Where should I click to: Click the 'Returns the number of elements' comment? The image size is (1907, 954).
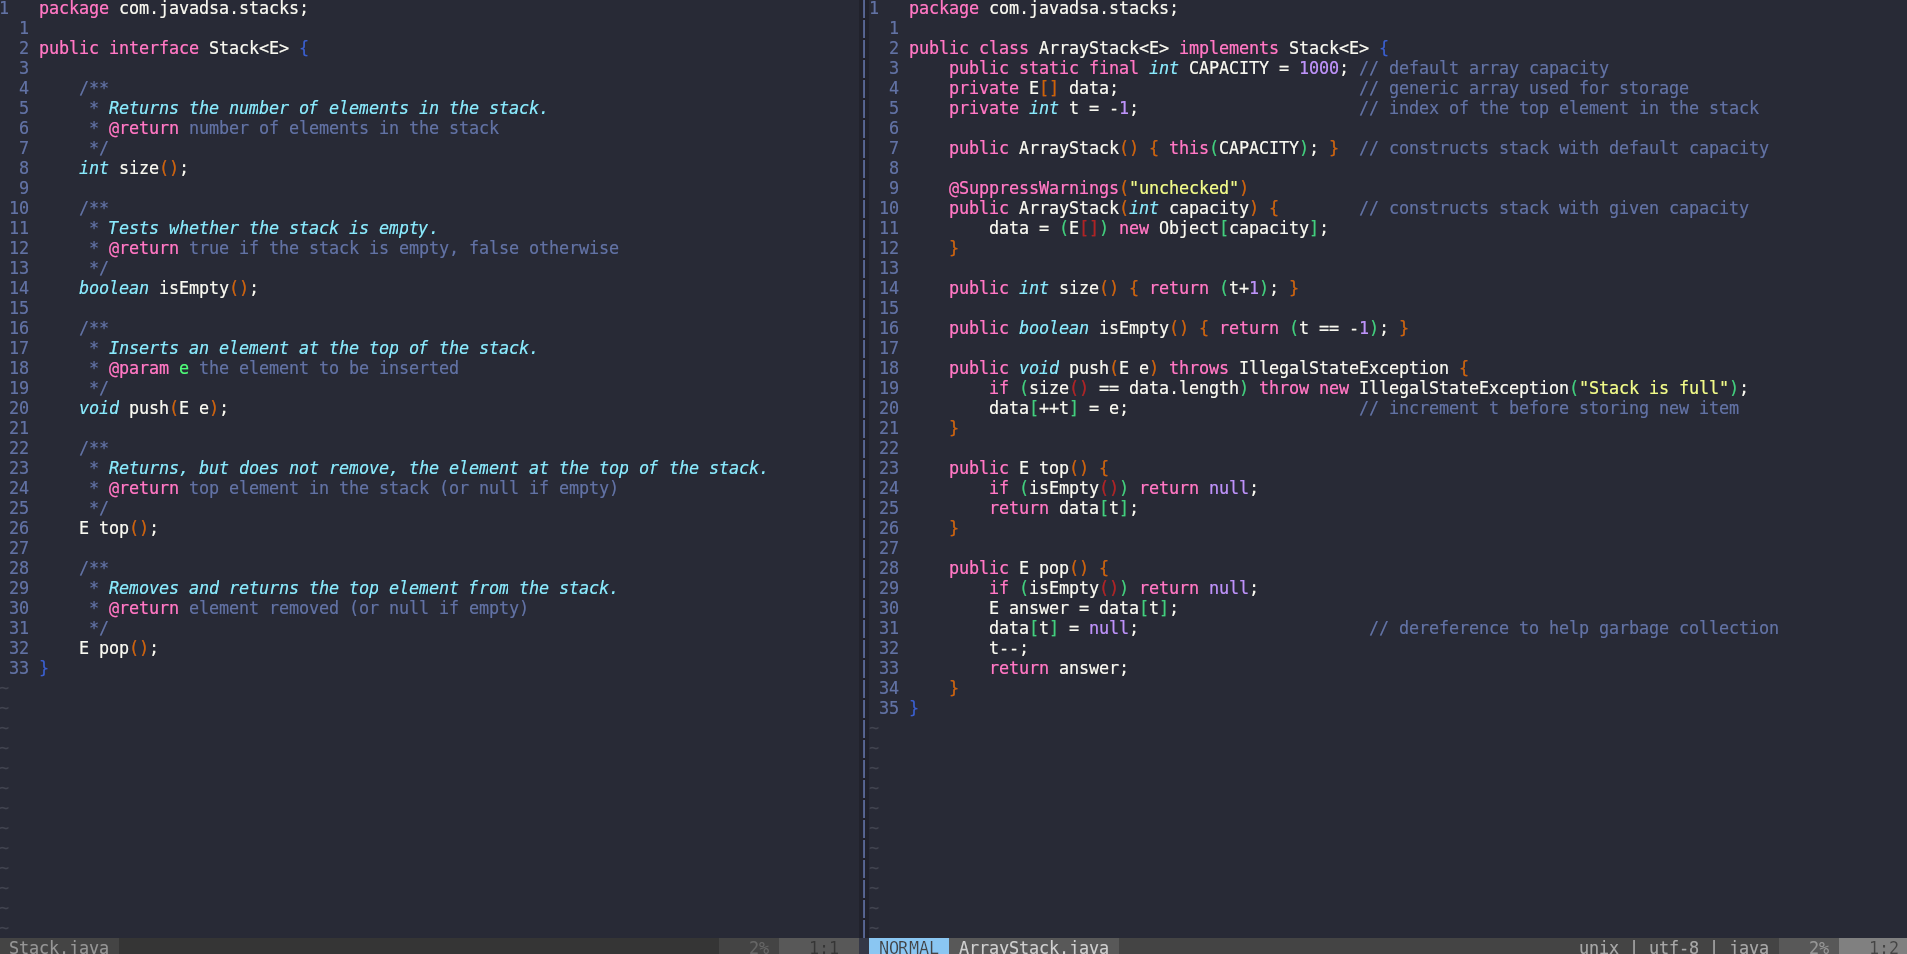(328, 108)
